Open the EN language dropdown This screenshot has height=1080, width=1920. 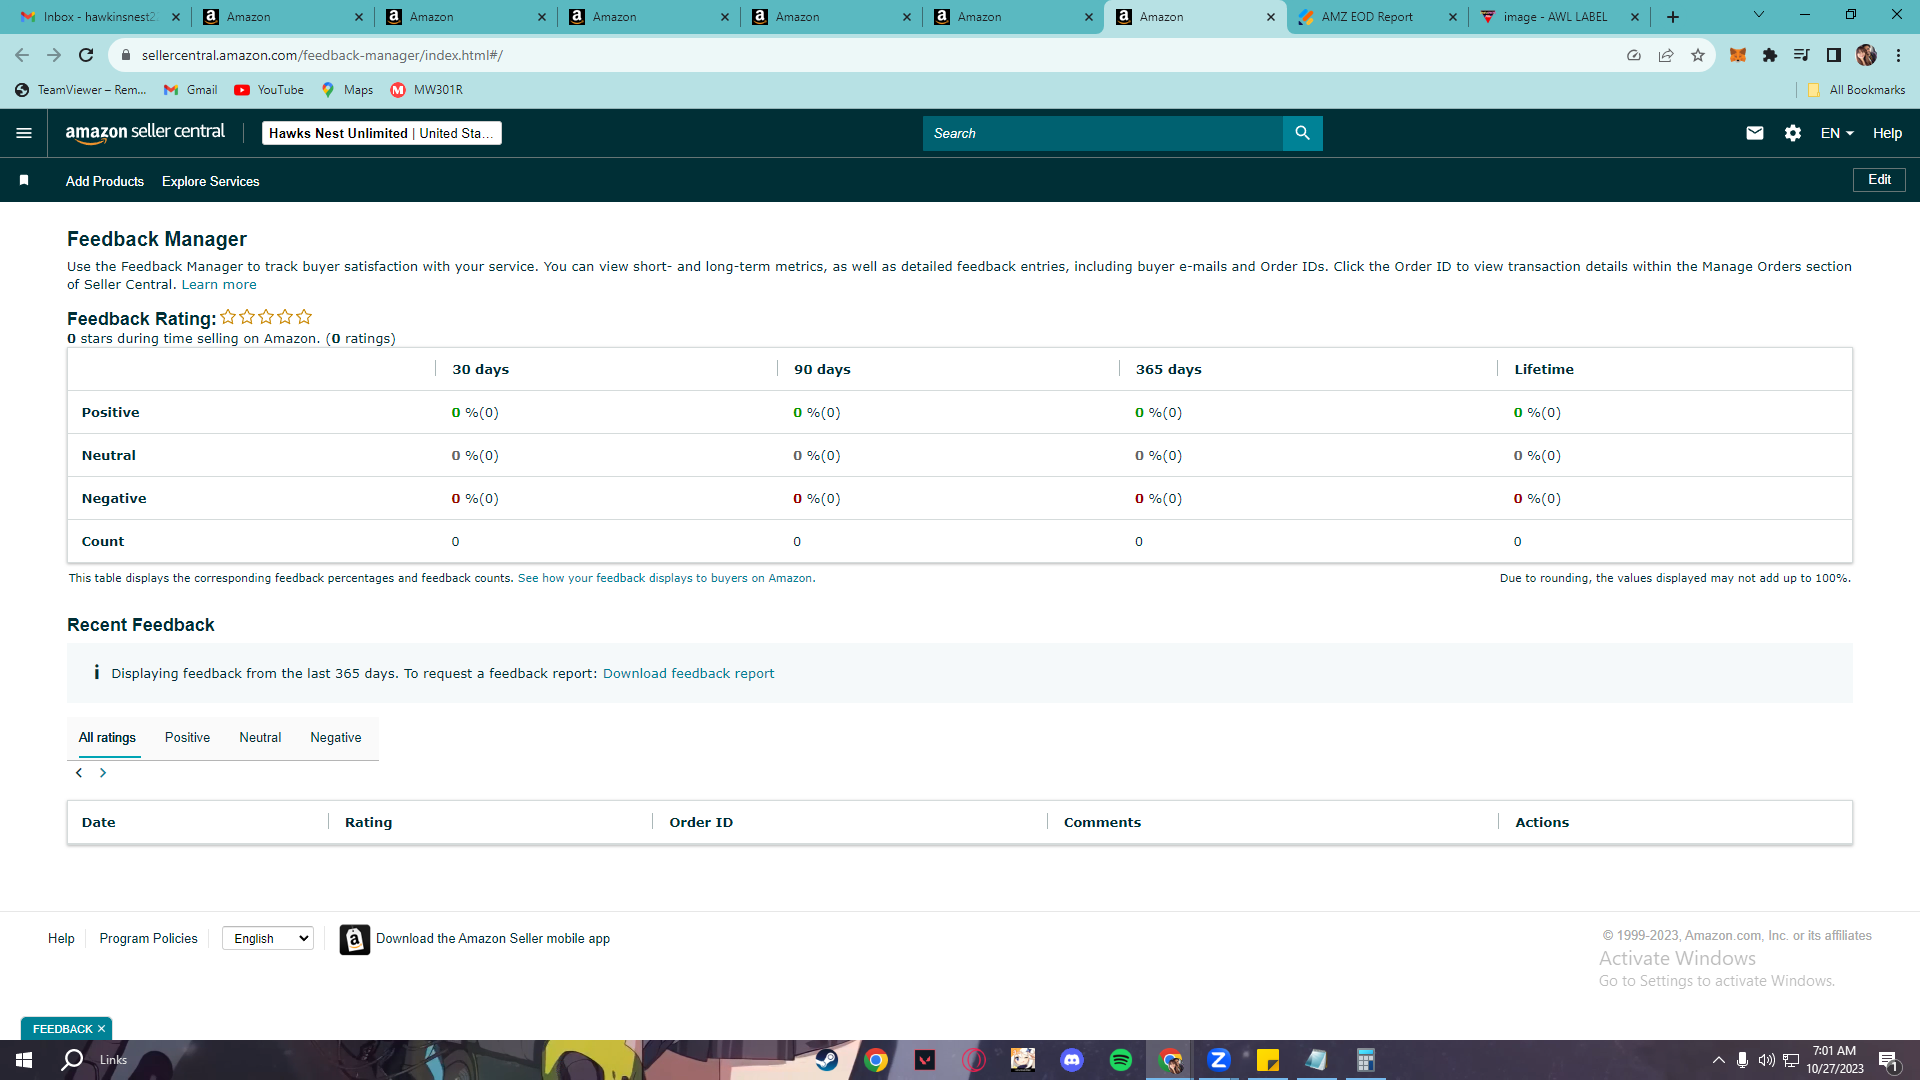click(x=1837, y=133)
